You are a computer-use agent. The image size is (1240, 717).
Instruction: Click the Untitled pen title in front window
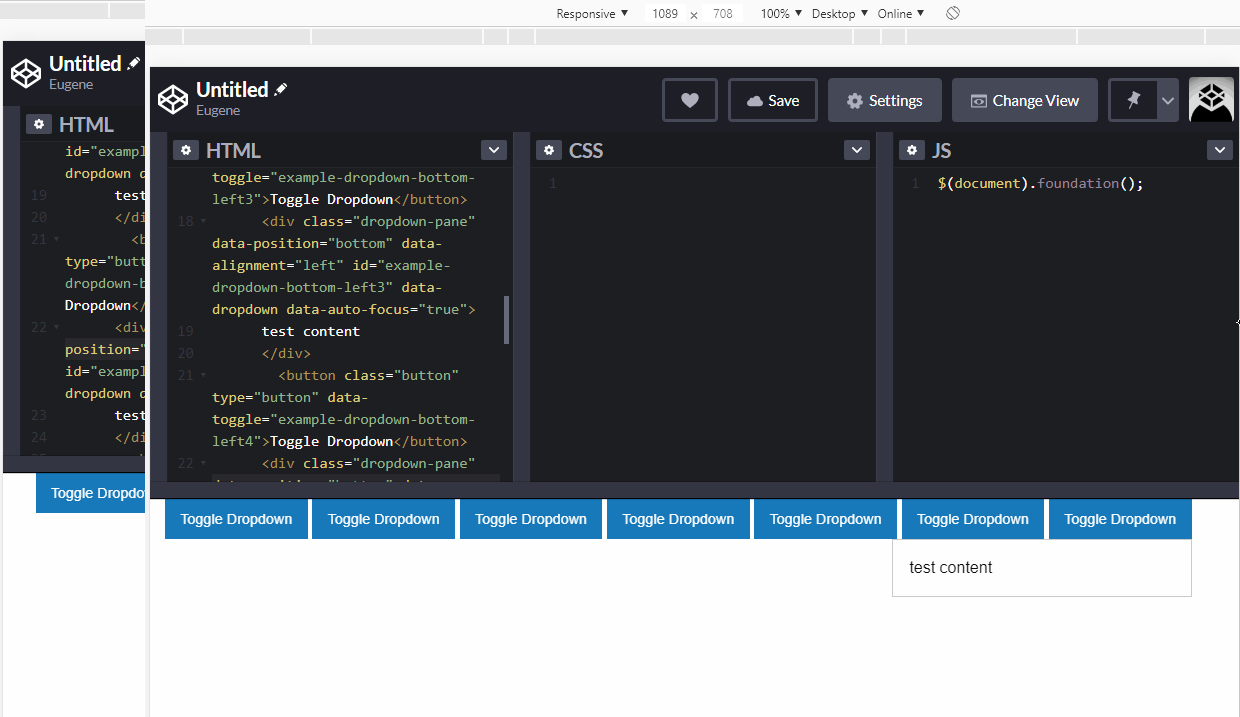[232, 89]
